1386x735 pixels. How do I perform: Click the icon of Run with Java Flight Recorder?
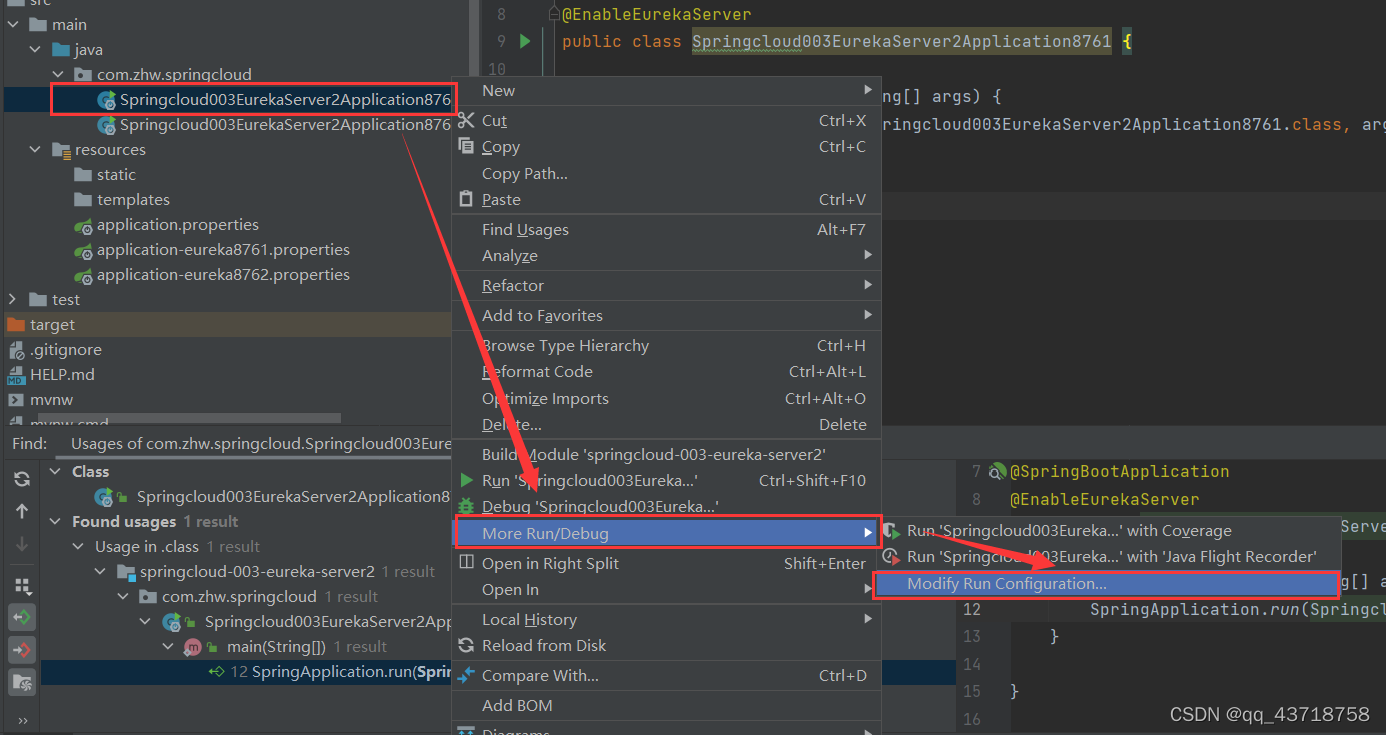point(890,556)
